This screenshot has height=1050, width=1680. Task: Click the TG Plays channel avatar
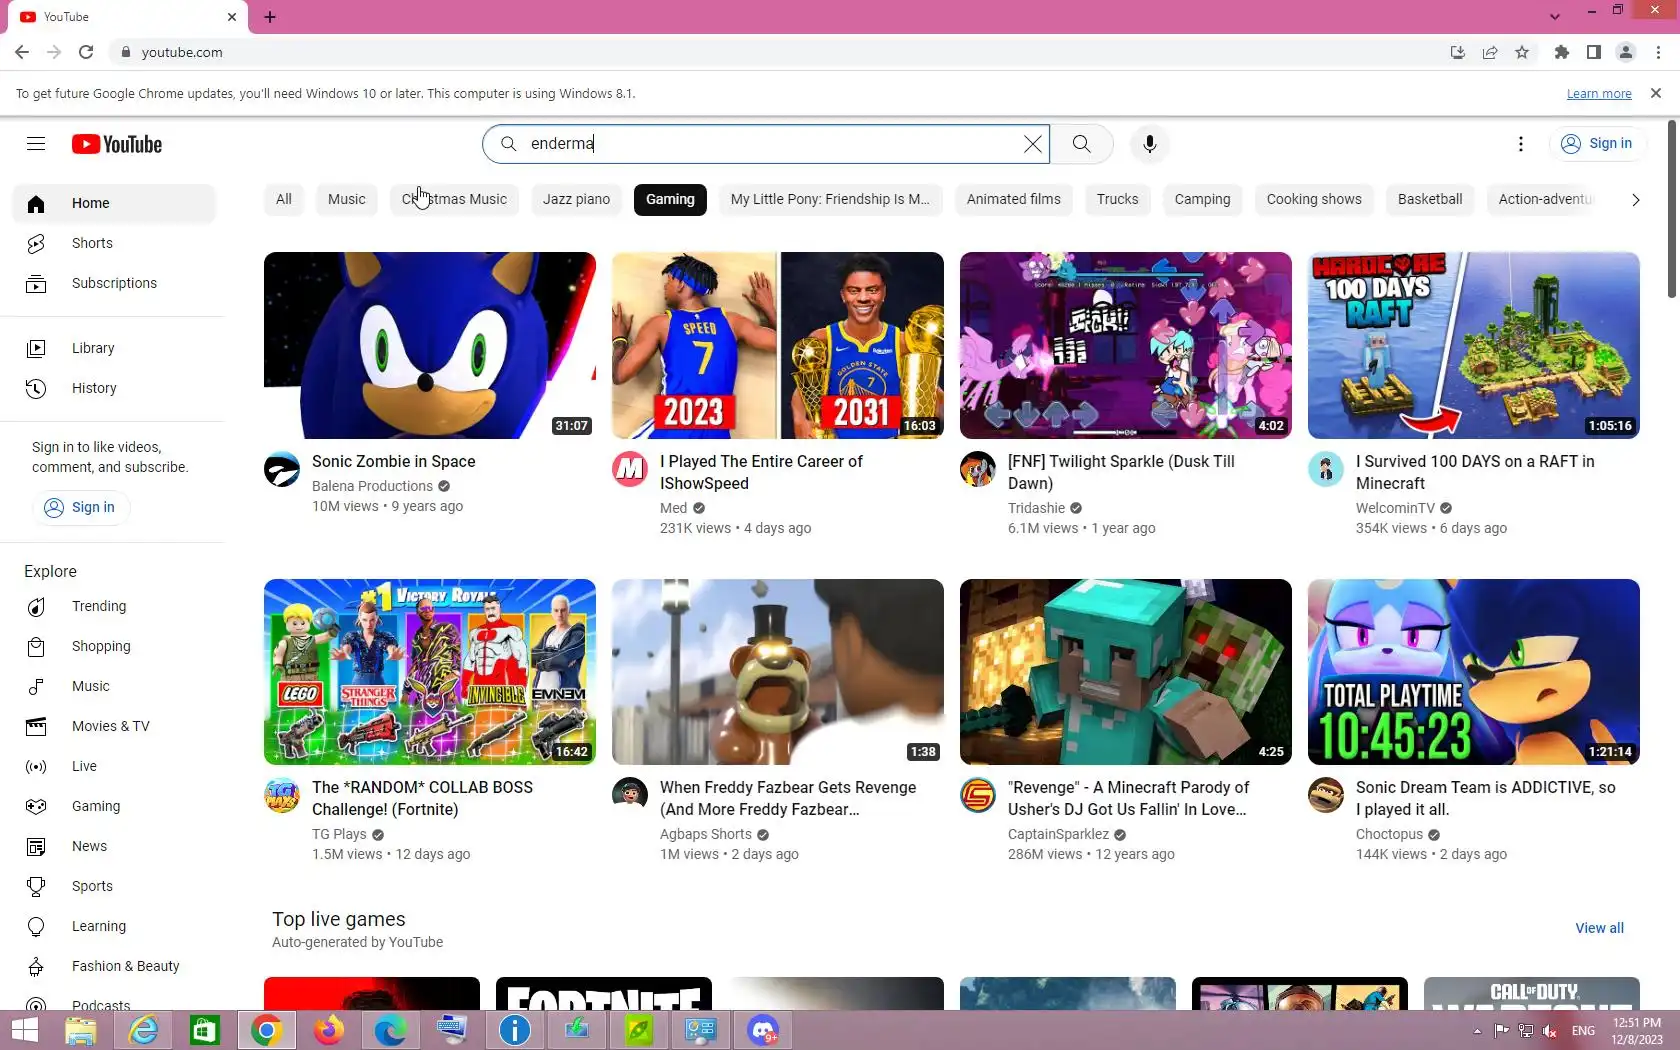(x=282, y=795)
